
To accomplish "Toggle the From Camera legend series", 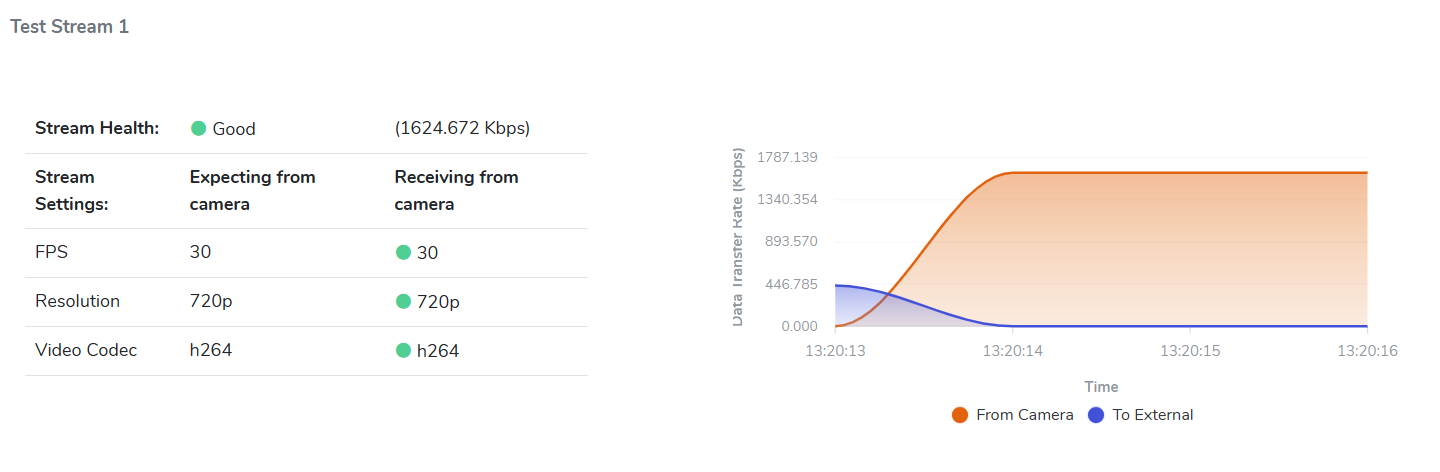I will coord(1024,415).
